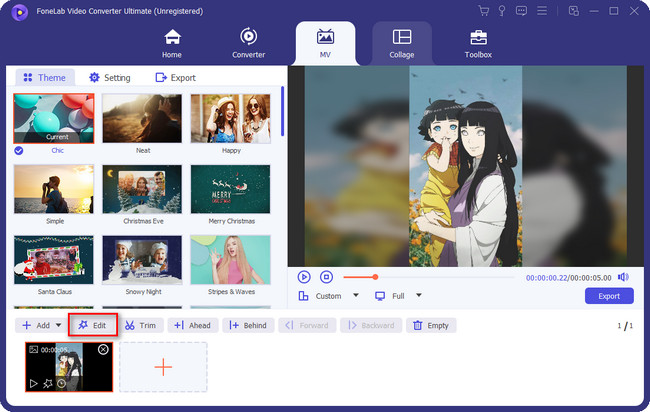This screenshot has width=650, height=412.
Task: Click the clip's duration clock icon
Action: [x=61, y=383]
